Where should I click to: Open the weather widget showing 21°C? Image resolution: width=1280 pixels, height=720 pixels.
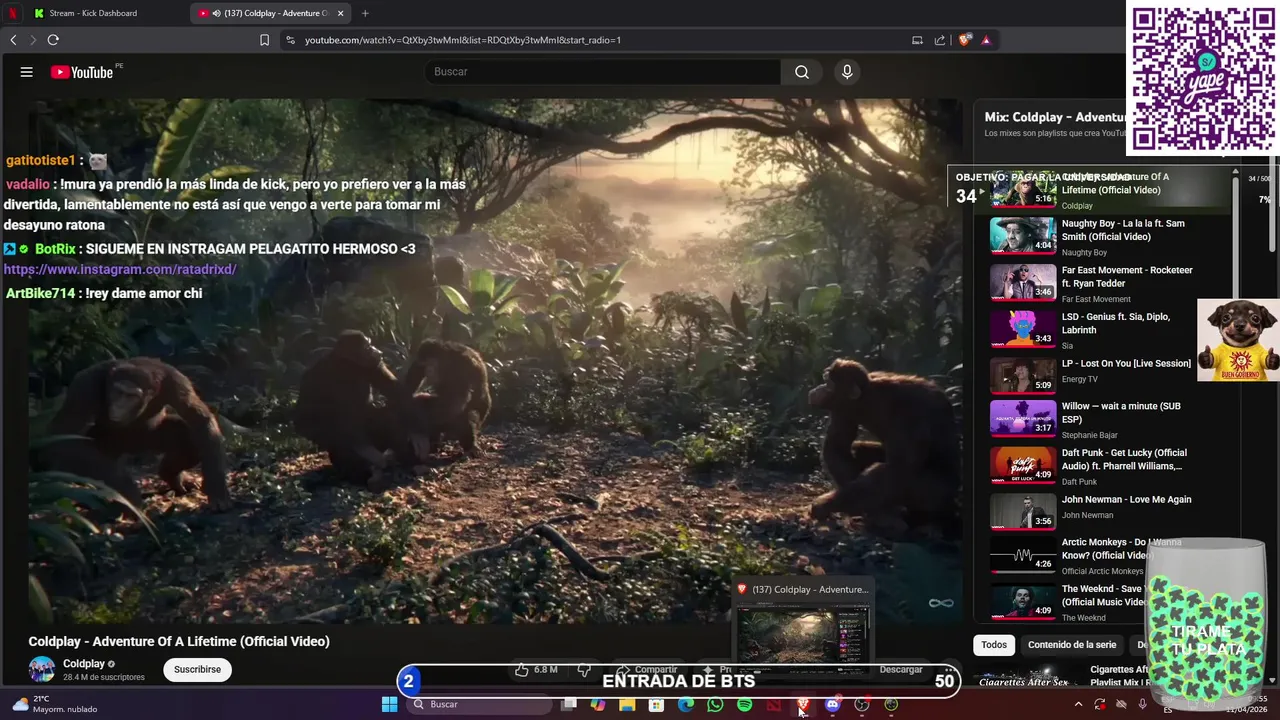55,704
